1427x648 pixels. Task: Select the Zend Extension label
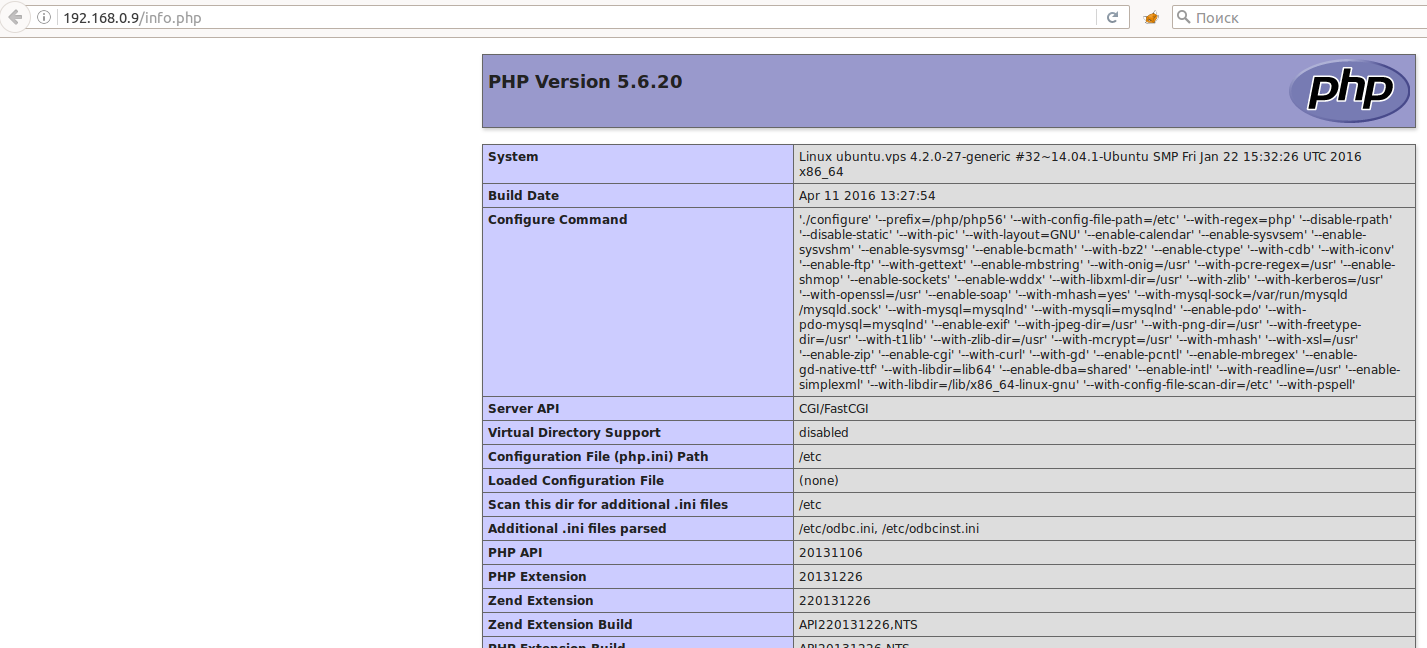coord(541,601)
